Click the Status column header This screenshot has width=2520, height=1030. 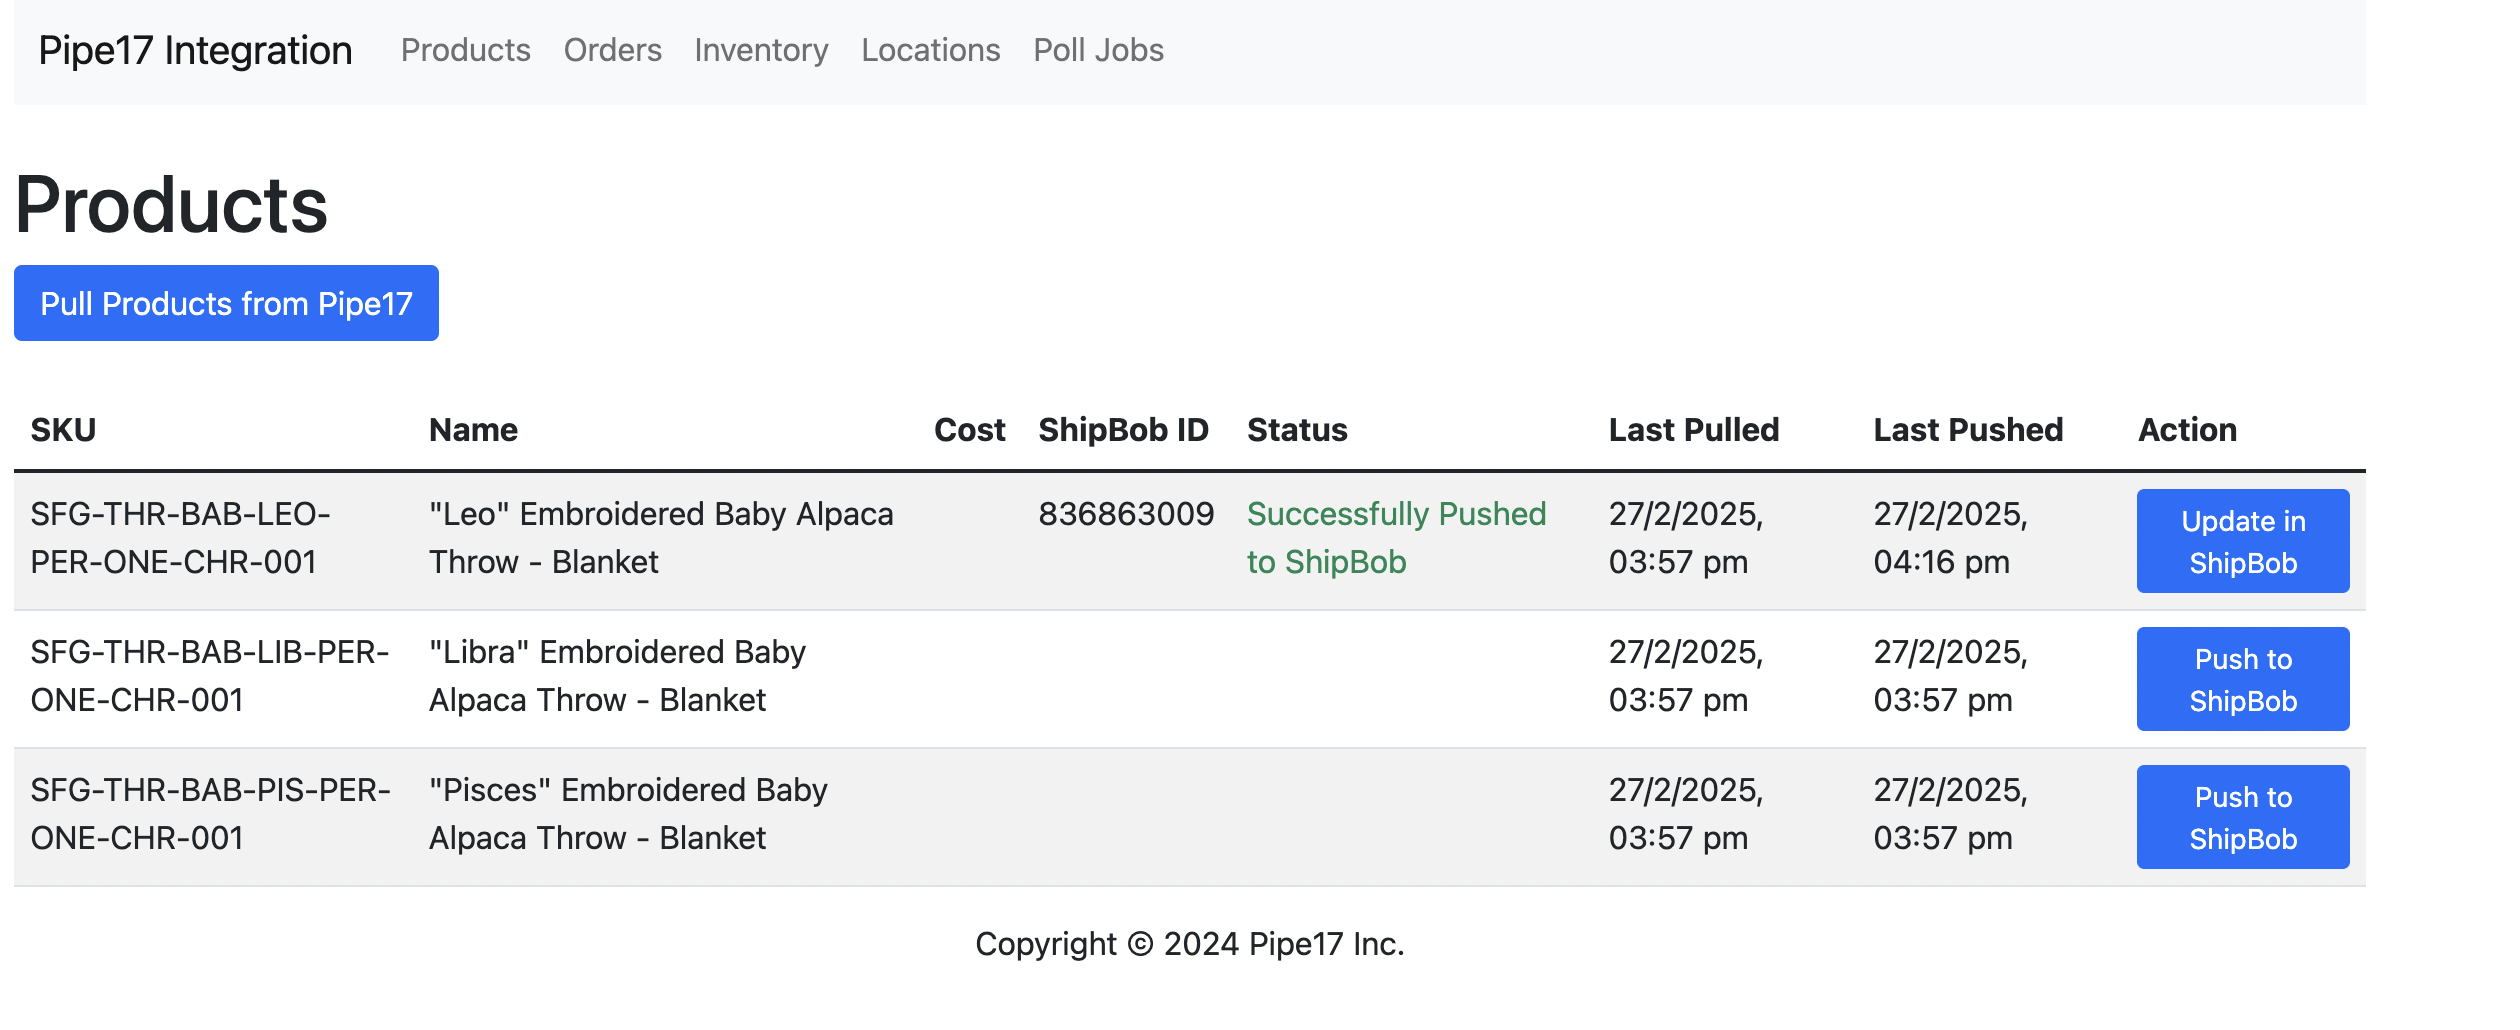(1297, 430)
